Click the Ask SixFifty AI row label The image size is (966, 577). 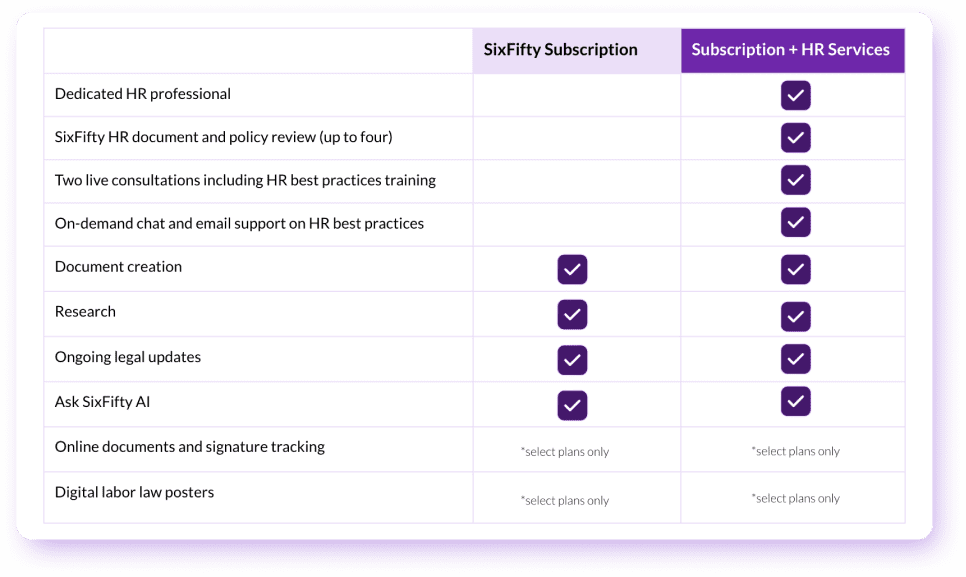click(x=102, y=402)
